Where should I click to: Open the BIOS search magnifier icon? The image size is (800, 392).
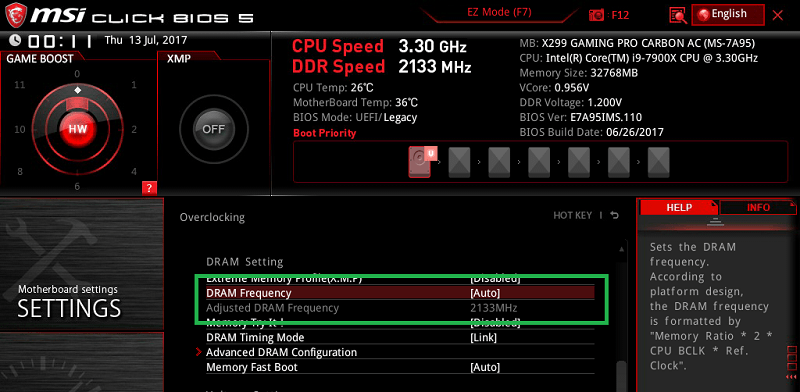click(678, 15)
